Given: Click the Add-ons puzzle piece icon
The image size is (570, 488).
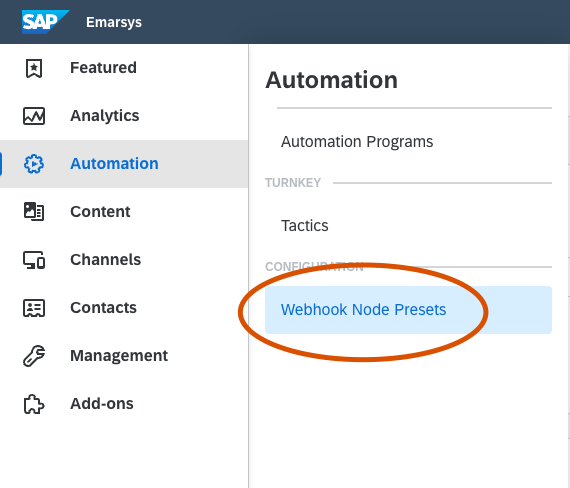Looking at the screenshot, I should click(34, 404).
